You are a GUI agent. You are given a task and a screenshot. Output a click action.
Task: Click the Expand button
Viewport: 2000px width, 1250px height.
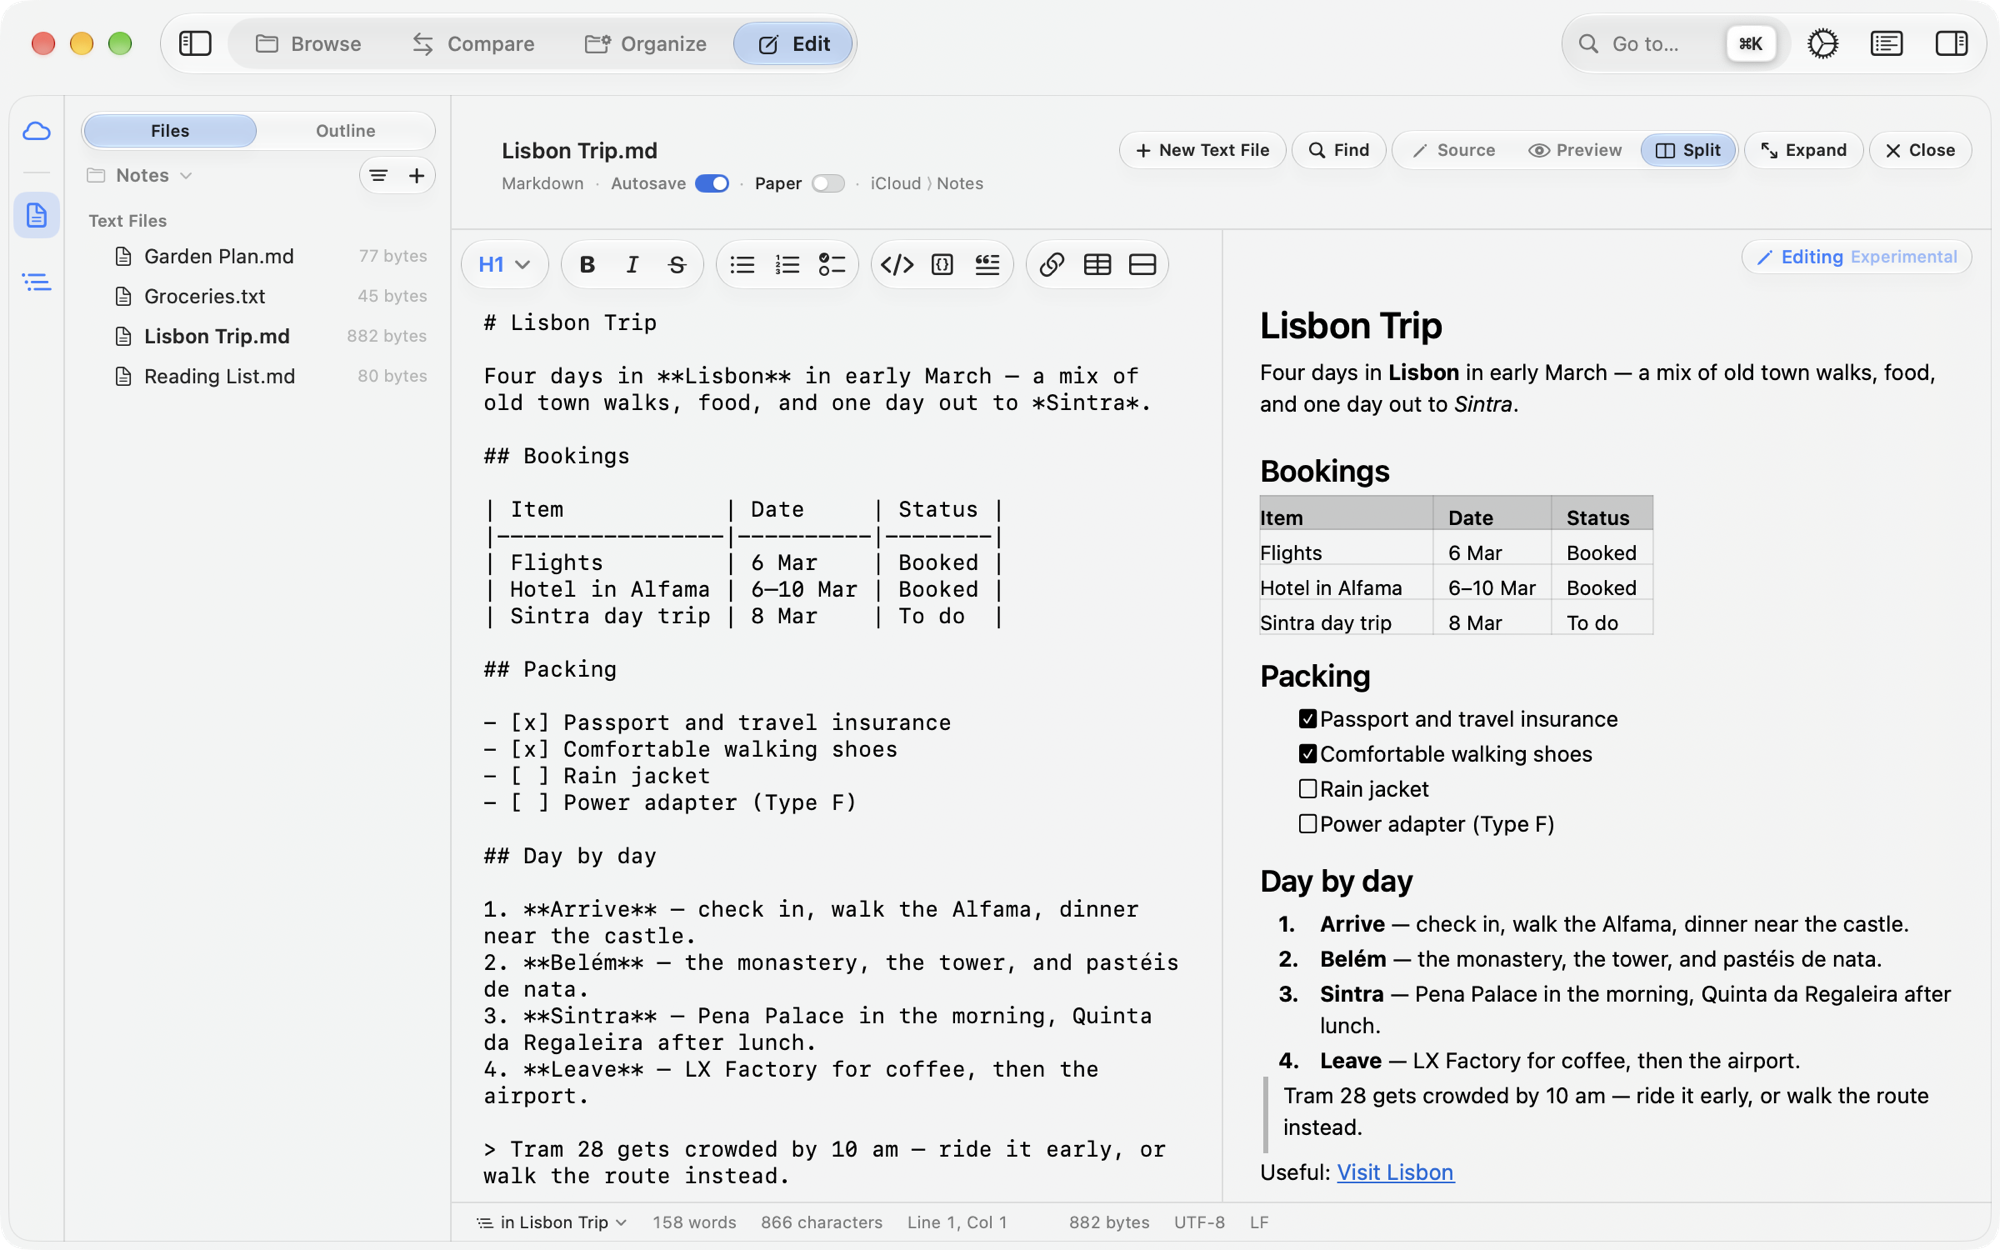pos(1803,150)
